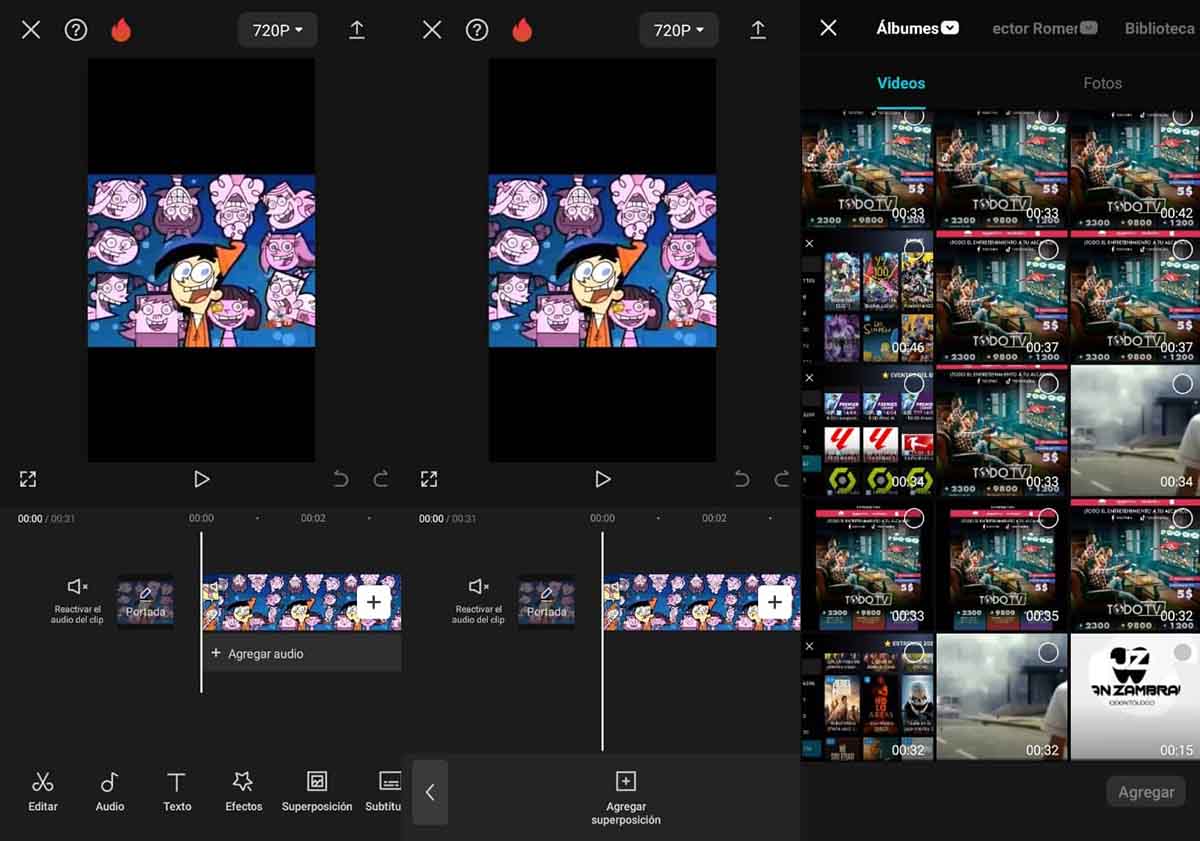Image resolution: width=1200 pixels, height=841 pixels.
Task: Select first-row 00:42 video circle
Action: [1182, 115]
